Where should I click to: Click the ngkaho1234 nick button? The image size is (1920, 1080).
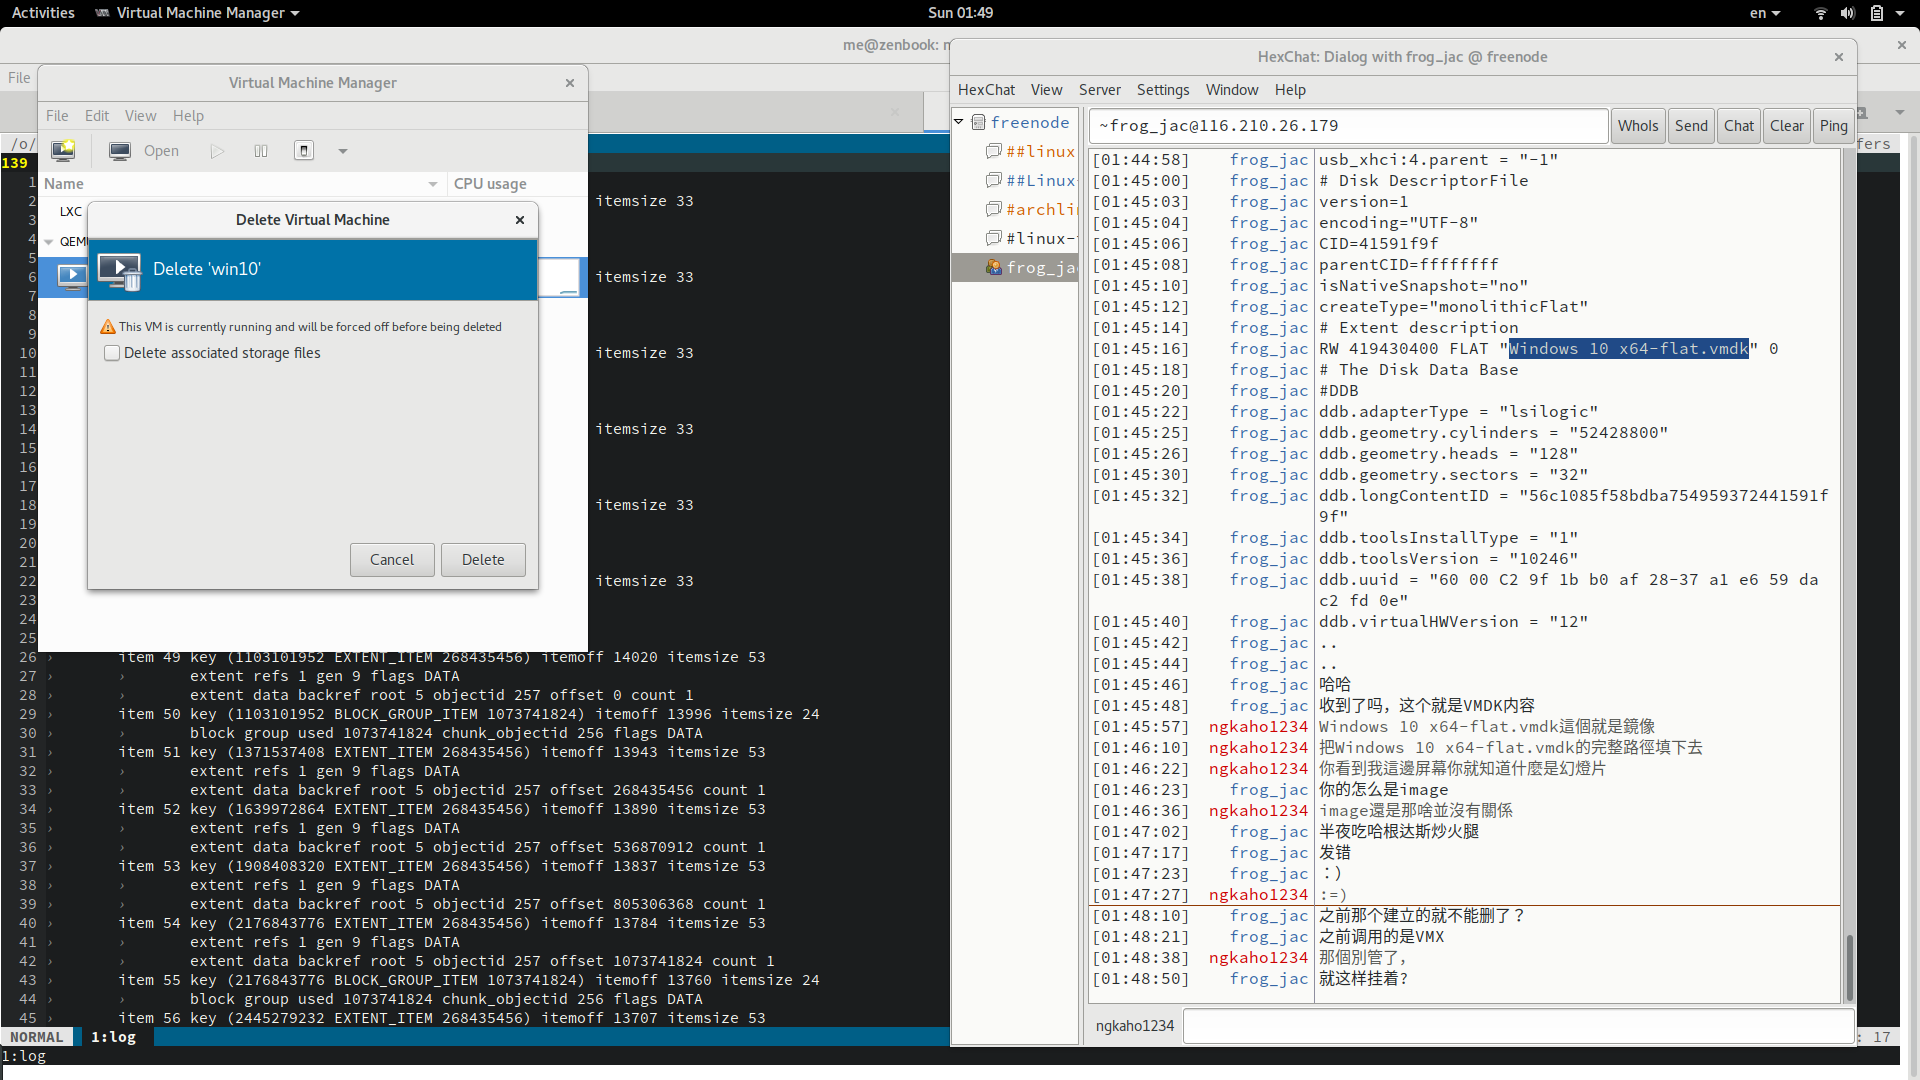(1135, 1026)
